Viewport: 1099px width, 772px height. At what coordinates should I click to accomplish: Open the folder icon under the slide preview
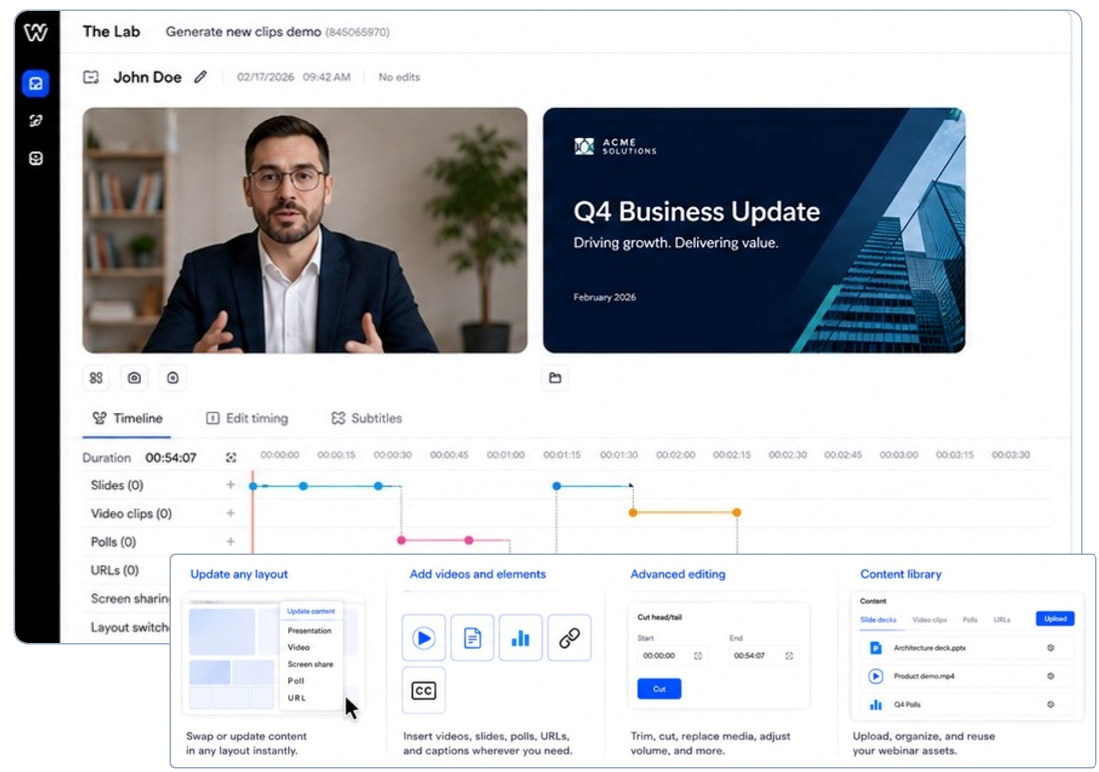point(555,378)
